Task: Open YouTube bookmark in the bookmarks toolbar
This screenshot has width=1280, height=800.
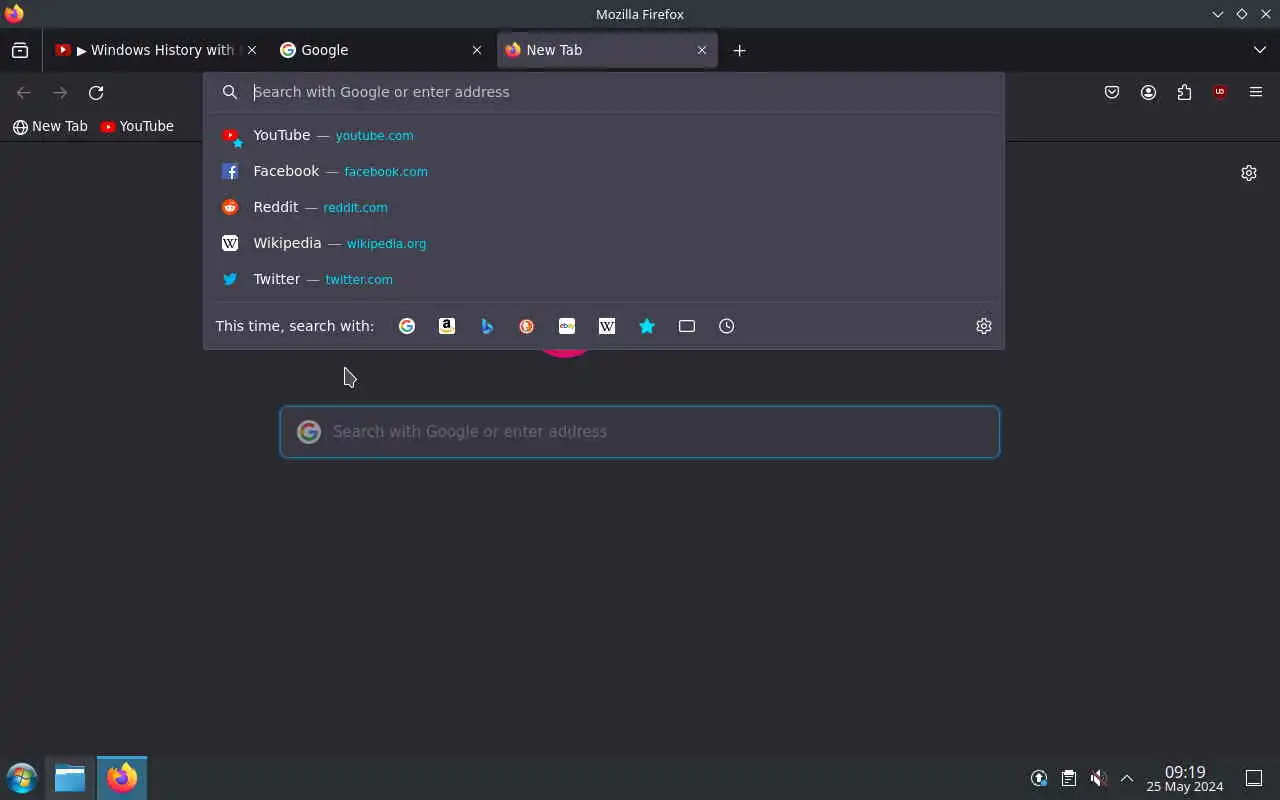Action: tap(137, 126)
